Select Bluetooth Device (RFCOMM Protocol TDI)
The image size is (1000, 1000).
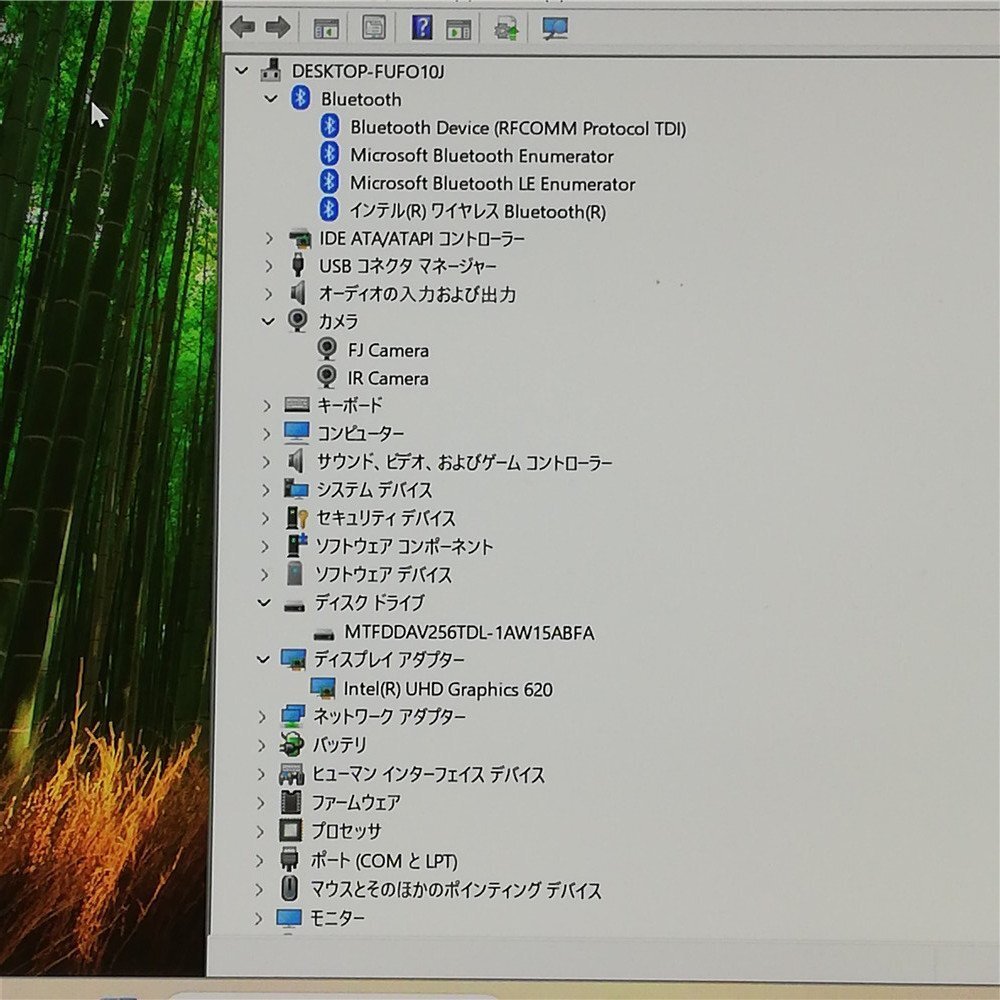[518, 128]
